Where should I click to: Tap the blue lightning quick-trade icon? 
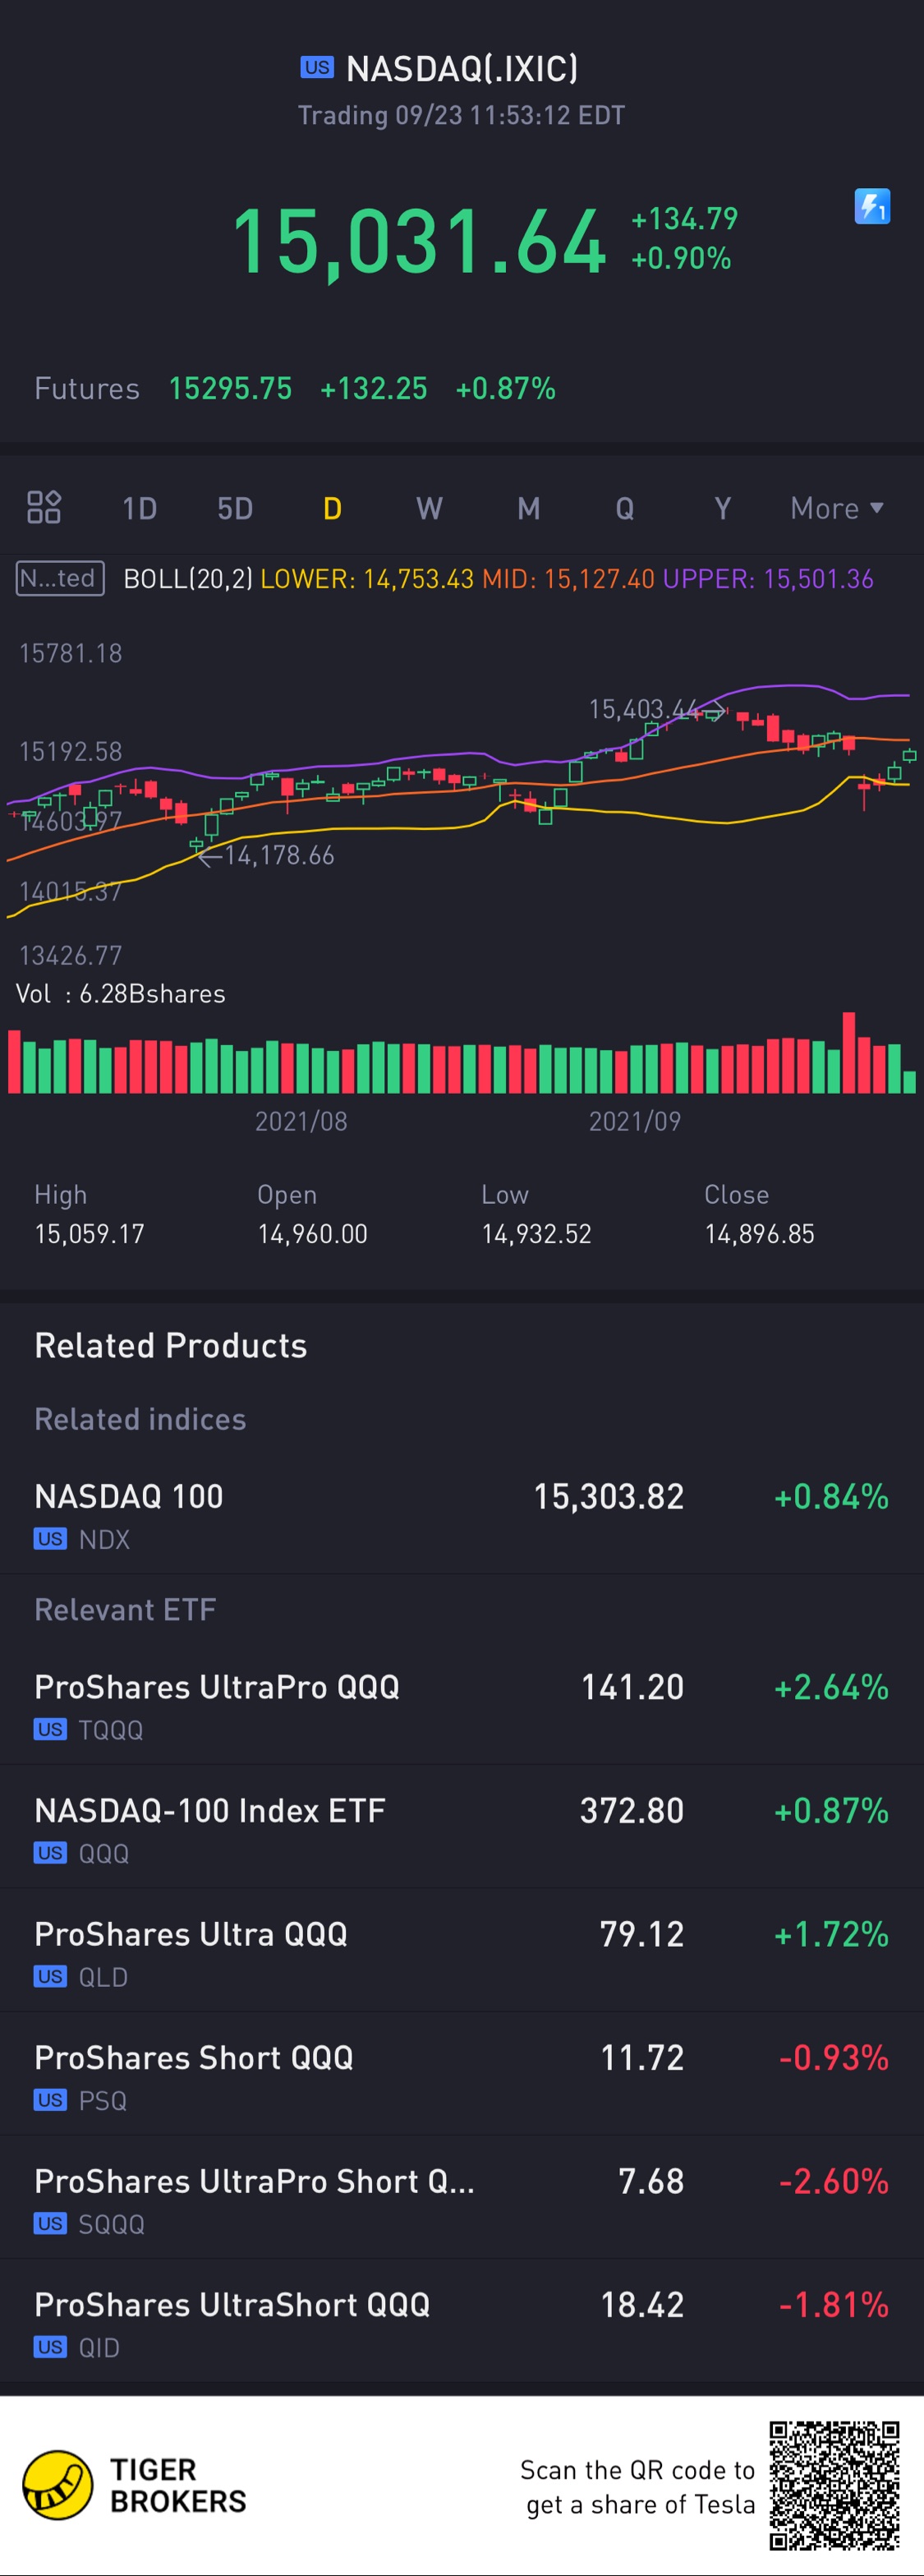click(872, 207)
